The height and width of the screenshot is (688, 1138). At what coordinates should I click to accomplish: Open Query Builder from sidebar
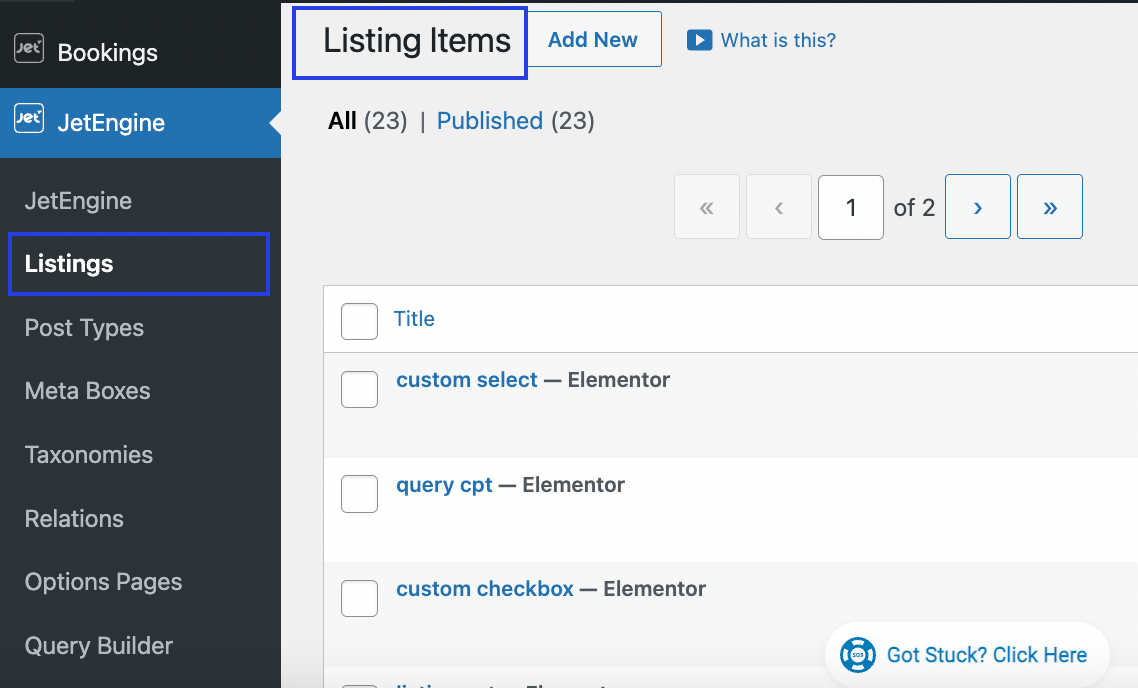pyautogui.click(x=98, y=646)
